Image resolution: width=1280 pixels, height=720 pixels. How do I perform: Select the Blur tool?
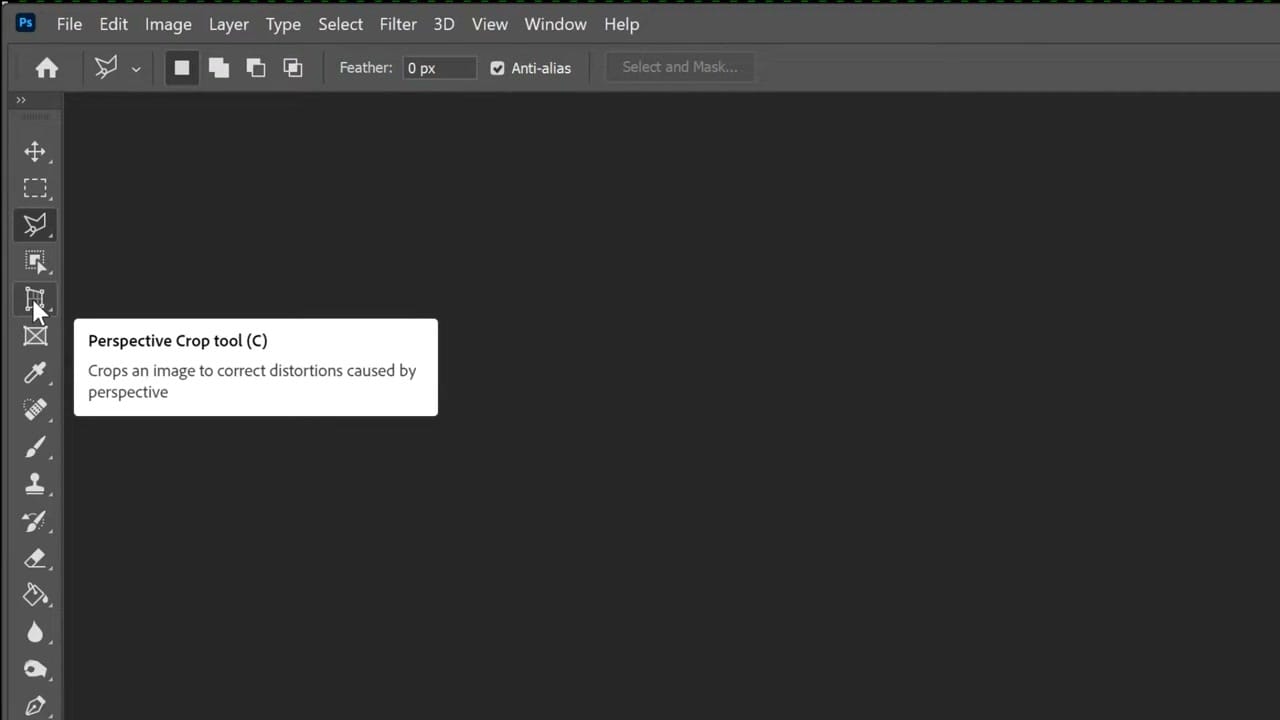(35, 632)
